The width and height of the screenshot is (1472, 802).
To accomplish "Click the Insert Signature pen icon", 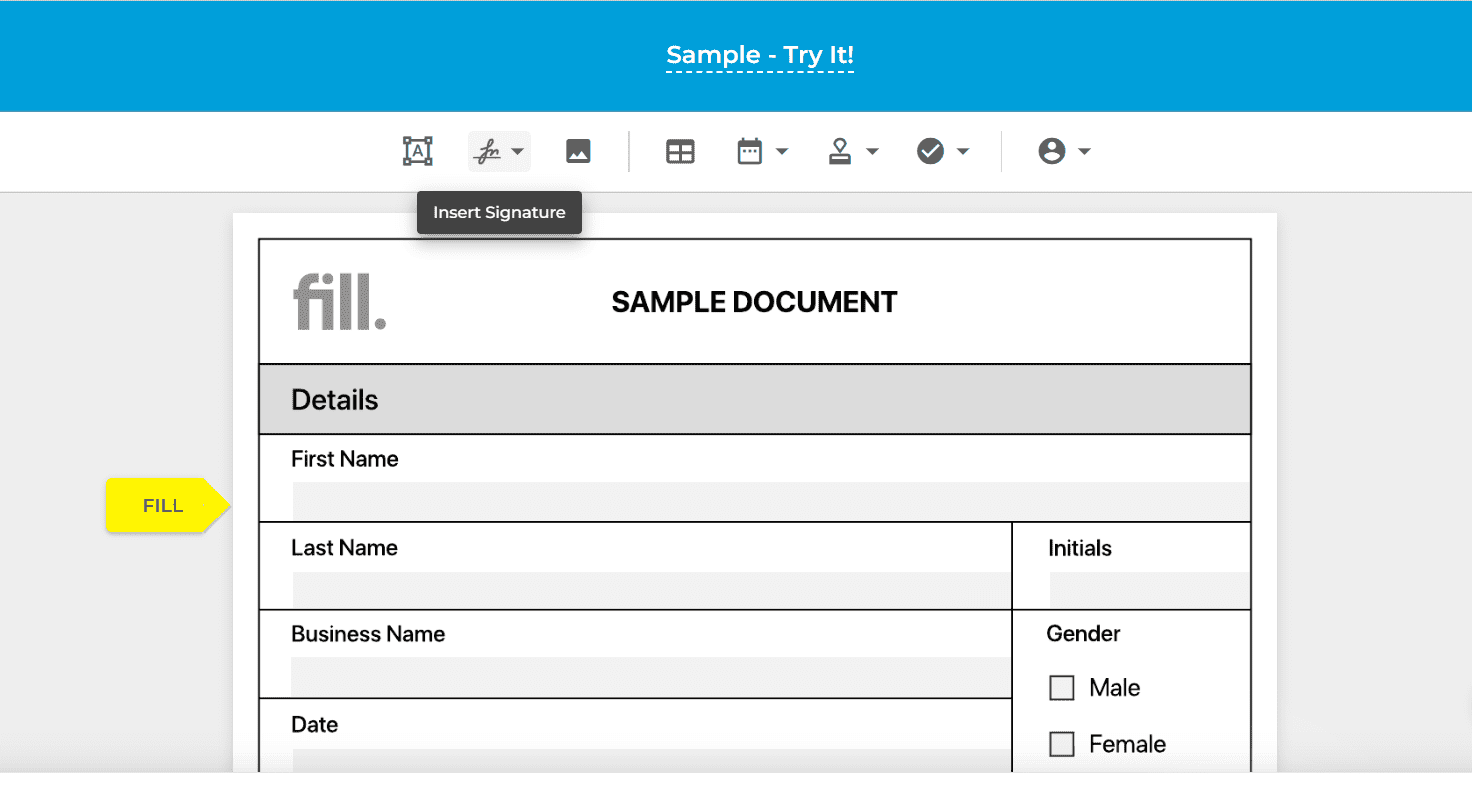I will click(x=488, y=152).
